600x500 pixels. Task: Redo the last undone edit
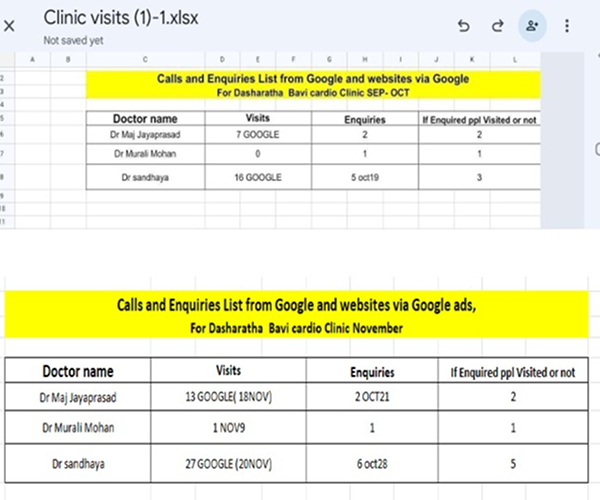pos(497,26)
